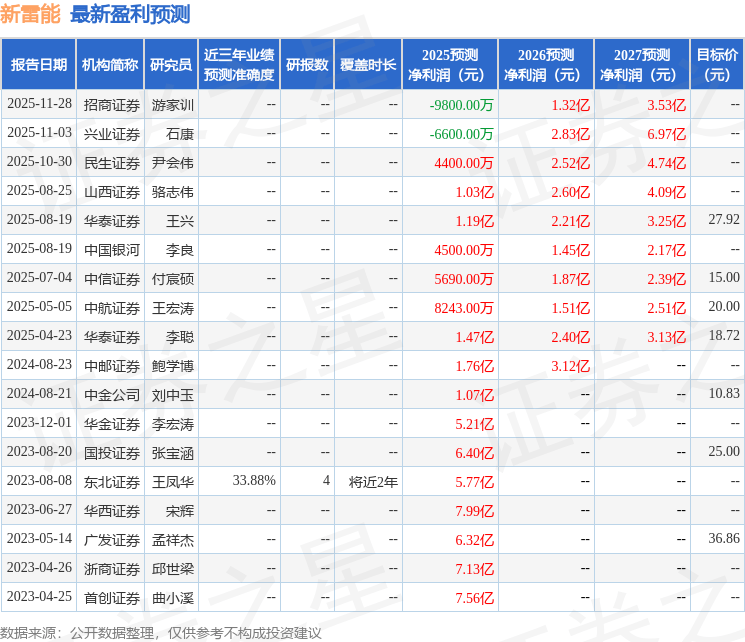
Task: Select the 研究员 column header
Action: pyautogui.click(x=171, y=65)
